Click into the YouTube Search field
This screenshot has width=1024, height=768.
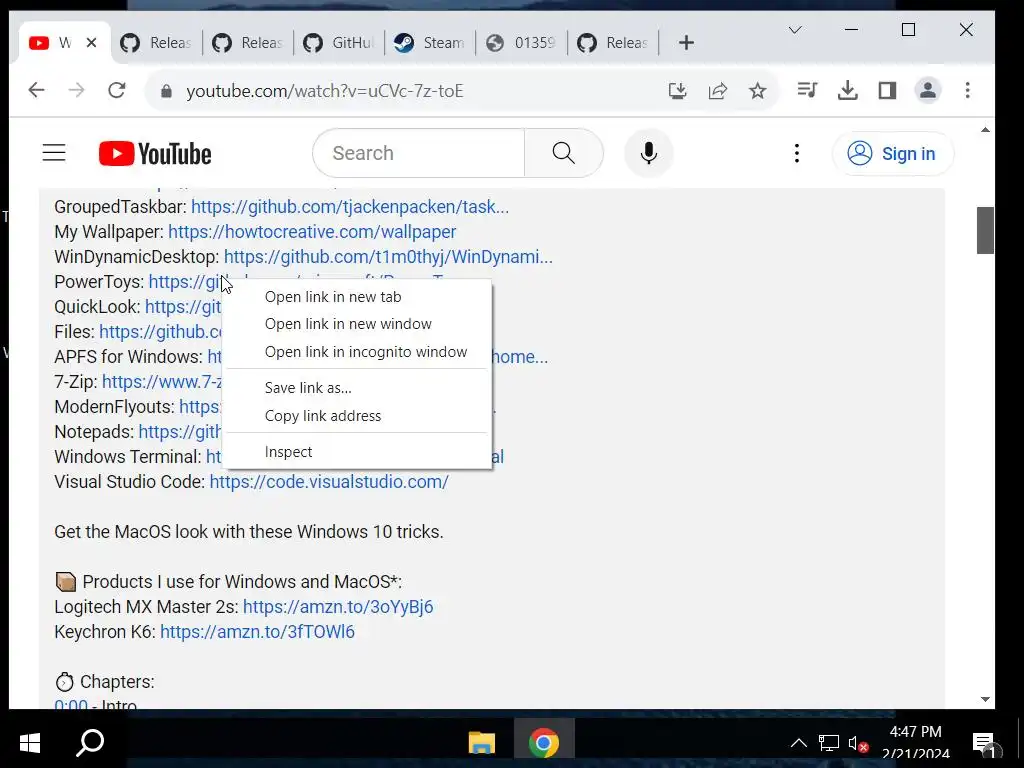coord(419,153)
